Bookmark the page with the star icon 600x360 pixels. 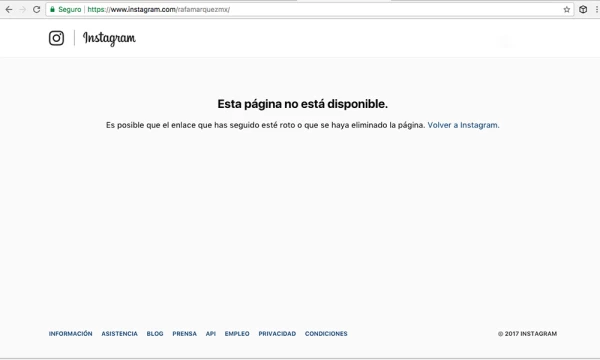567,10
